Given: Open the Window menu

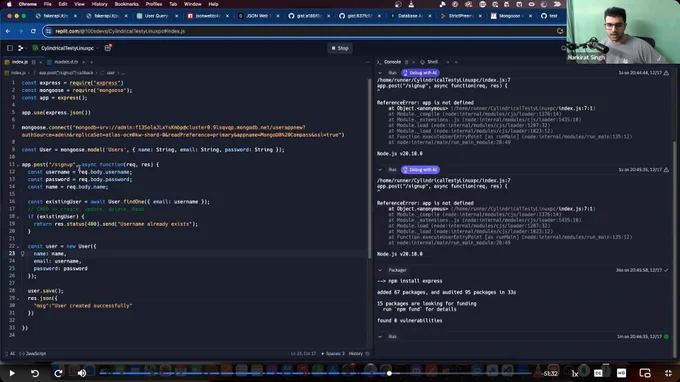Looking at the screenshot, I should coord(193,4).
